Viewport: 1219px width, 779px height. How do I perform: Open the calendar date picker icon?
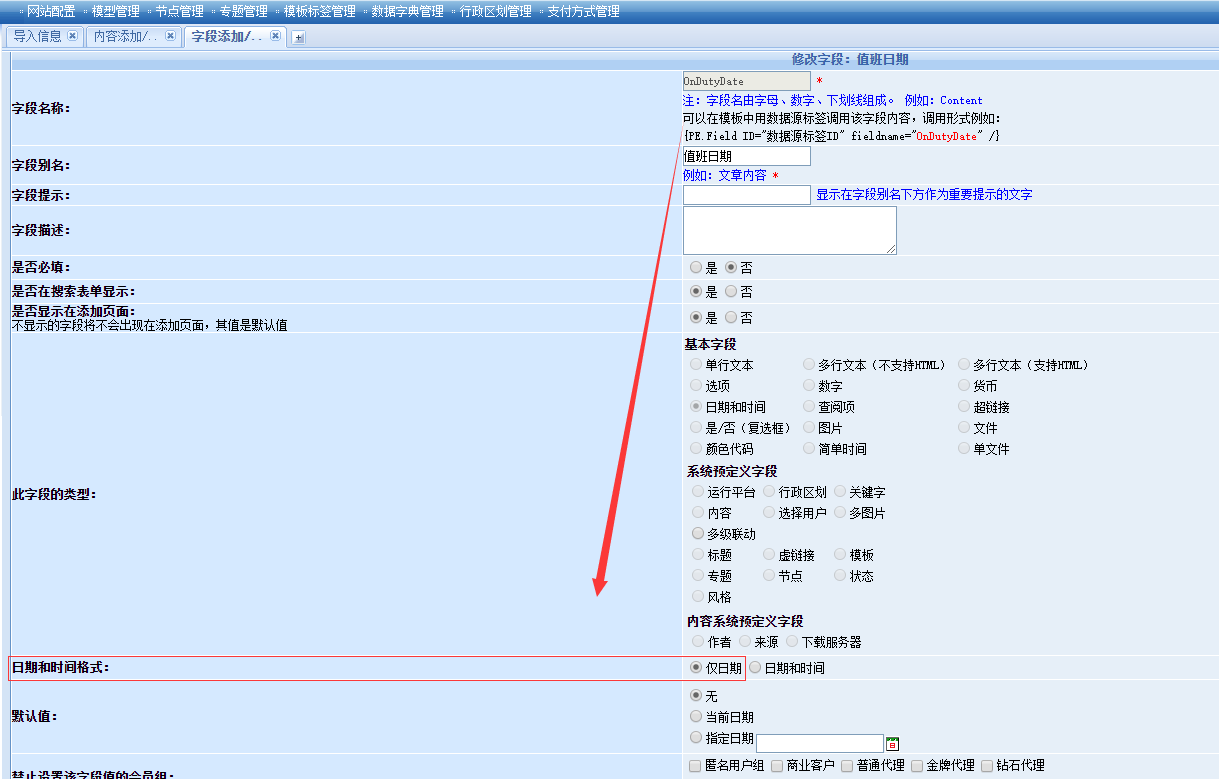tap(892, 743)
